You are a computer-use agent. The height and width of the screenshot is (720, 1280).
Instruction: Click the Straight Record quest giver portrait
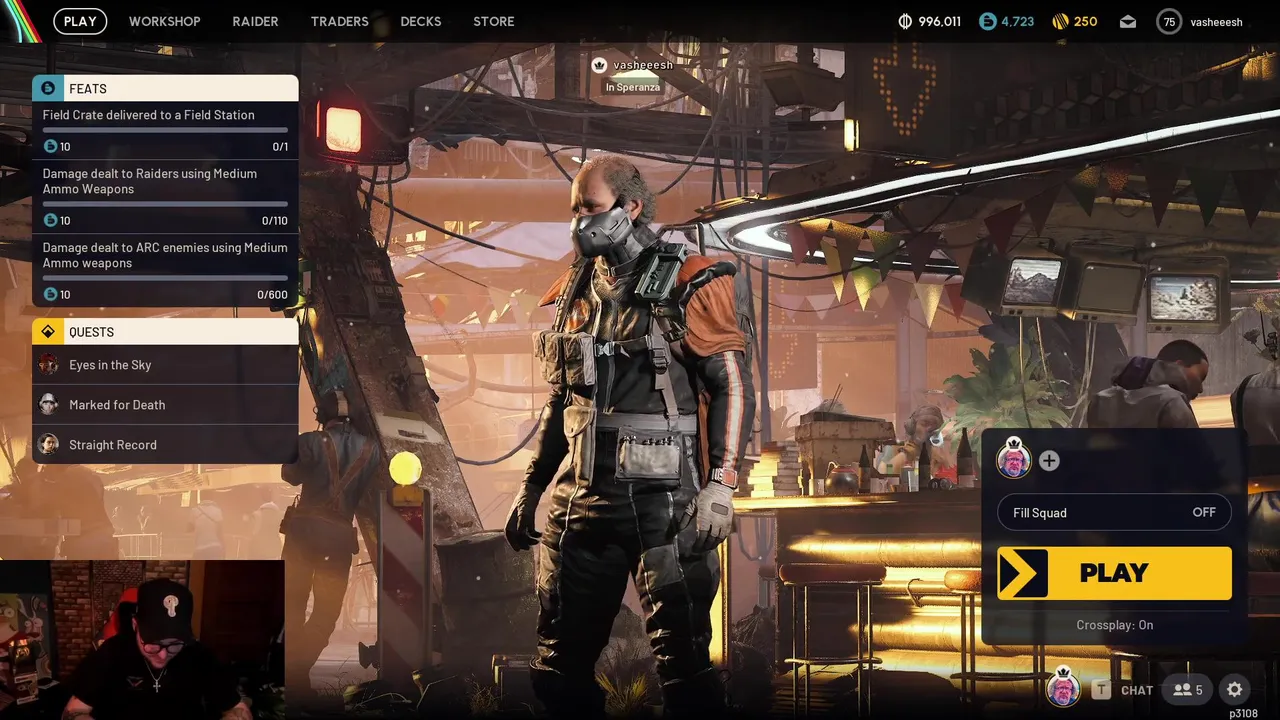[x=48, y=444]
